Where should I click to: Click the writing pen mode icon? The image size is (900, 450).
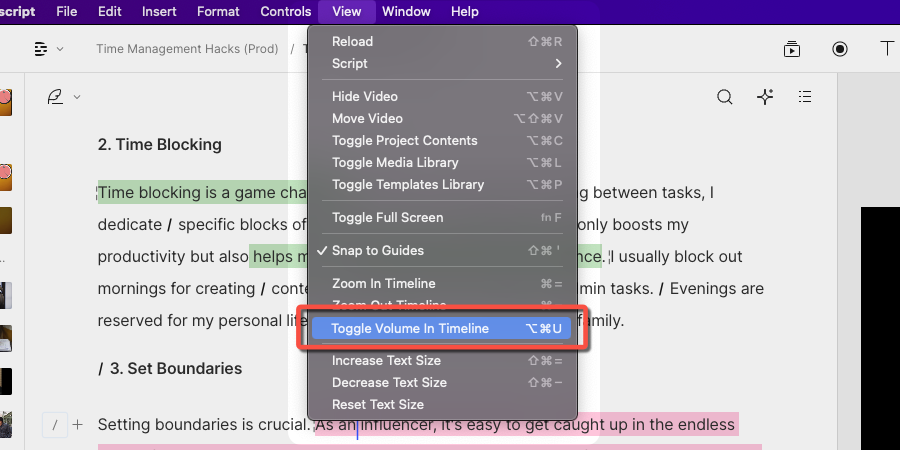click(x=55, y=97)
